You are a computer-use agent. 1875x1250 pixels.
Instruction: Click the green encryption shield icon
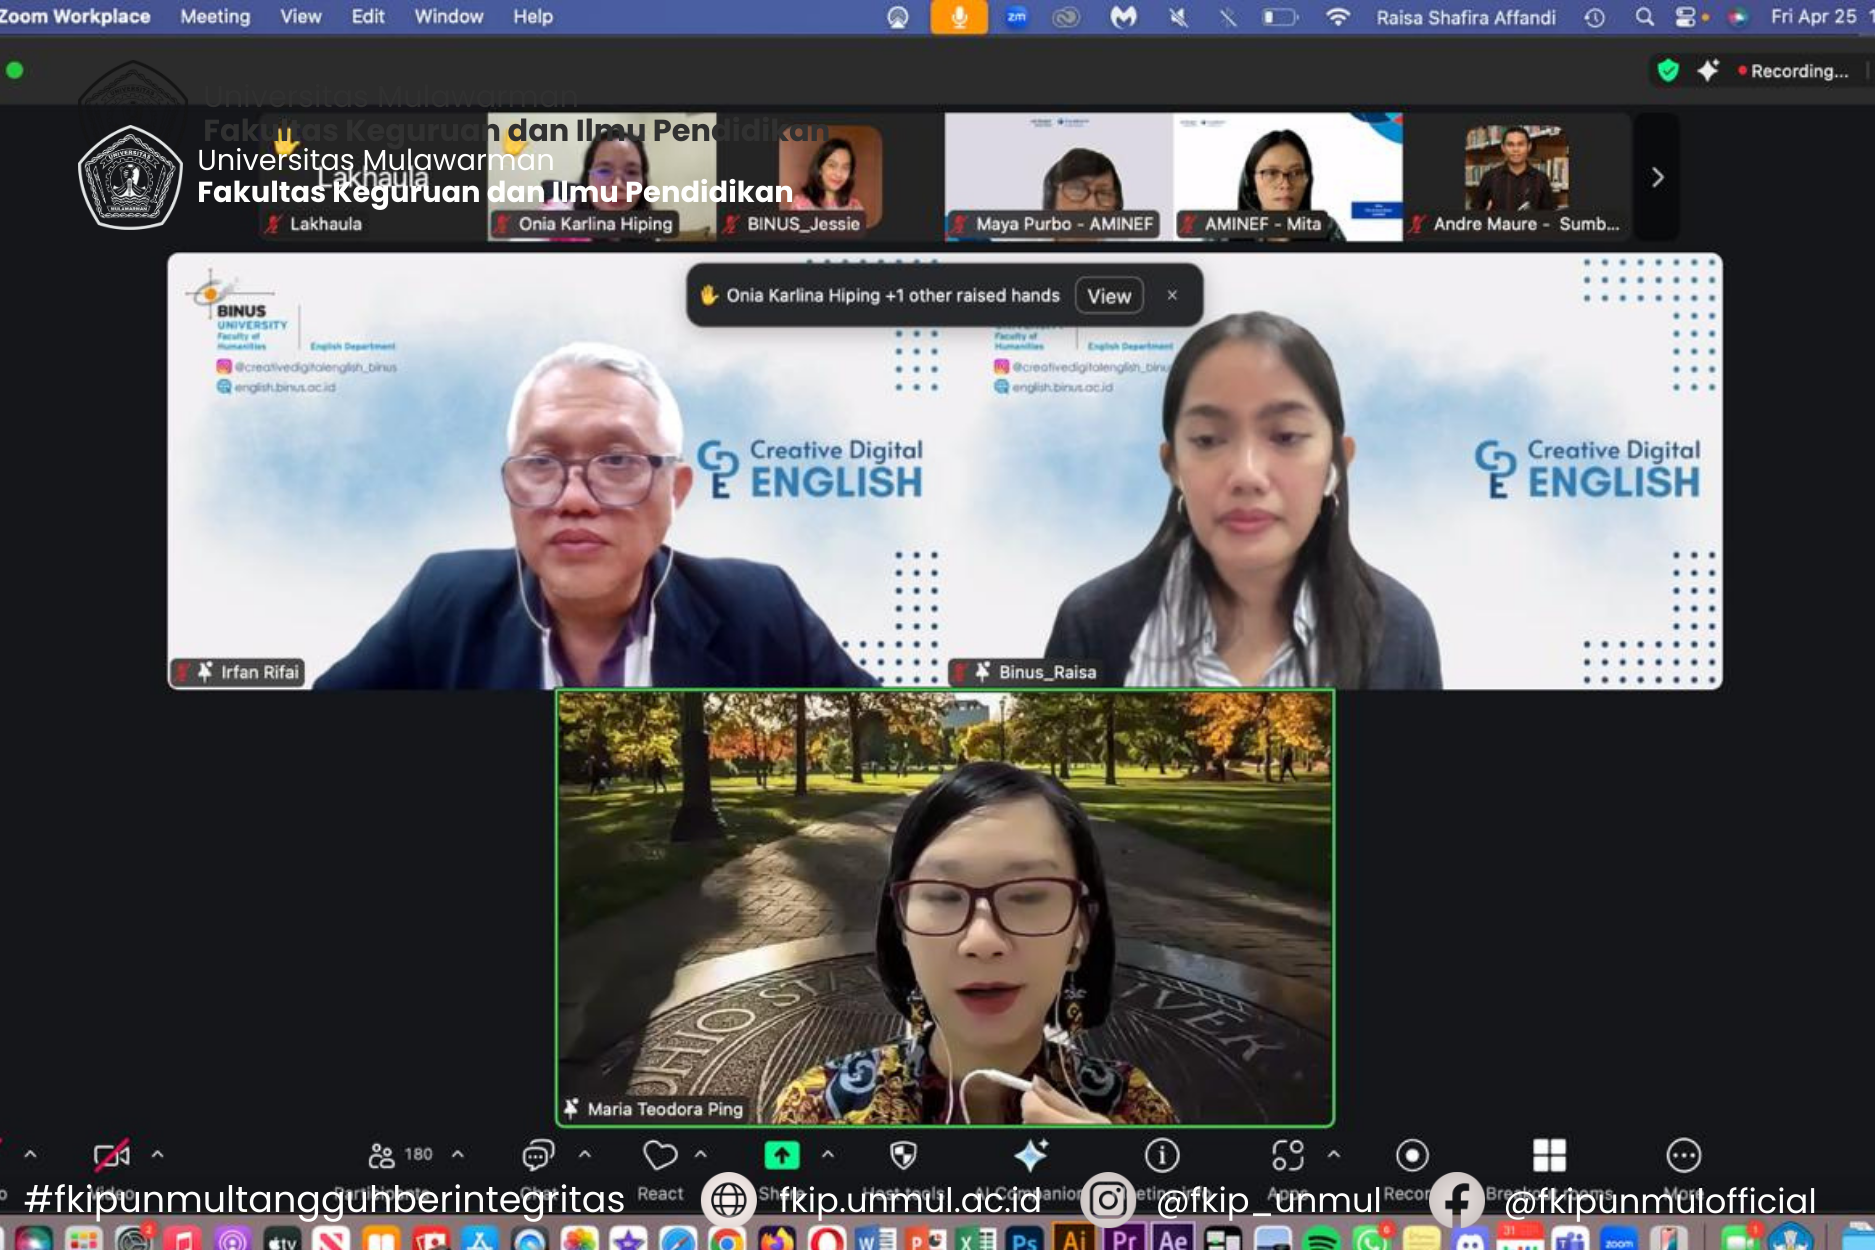(1667, 71)
